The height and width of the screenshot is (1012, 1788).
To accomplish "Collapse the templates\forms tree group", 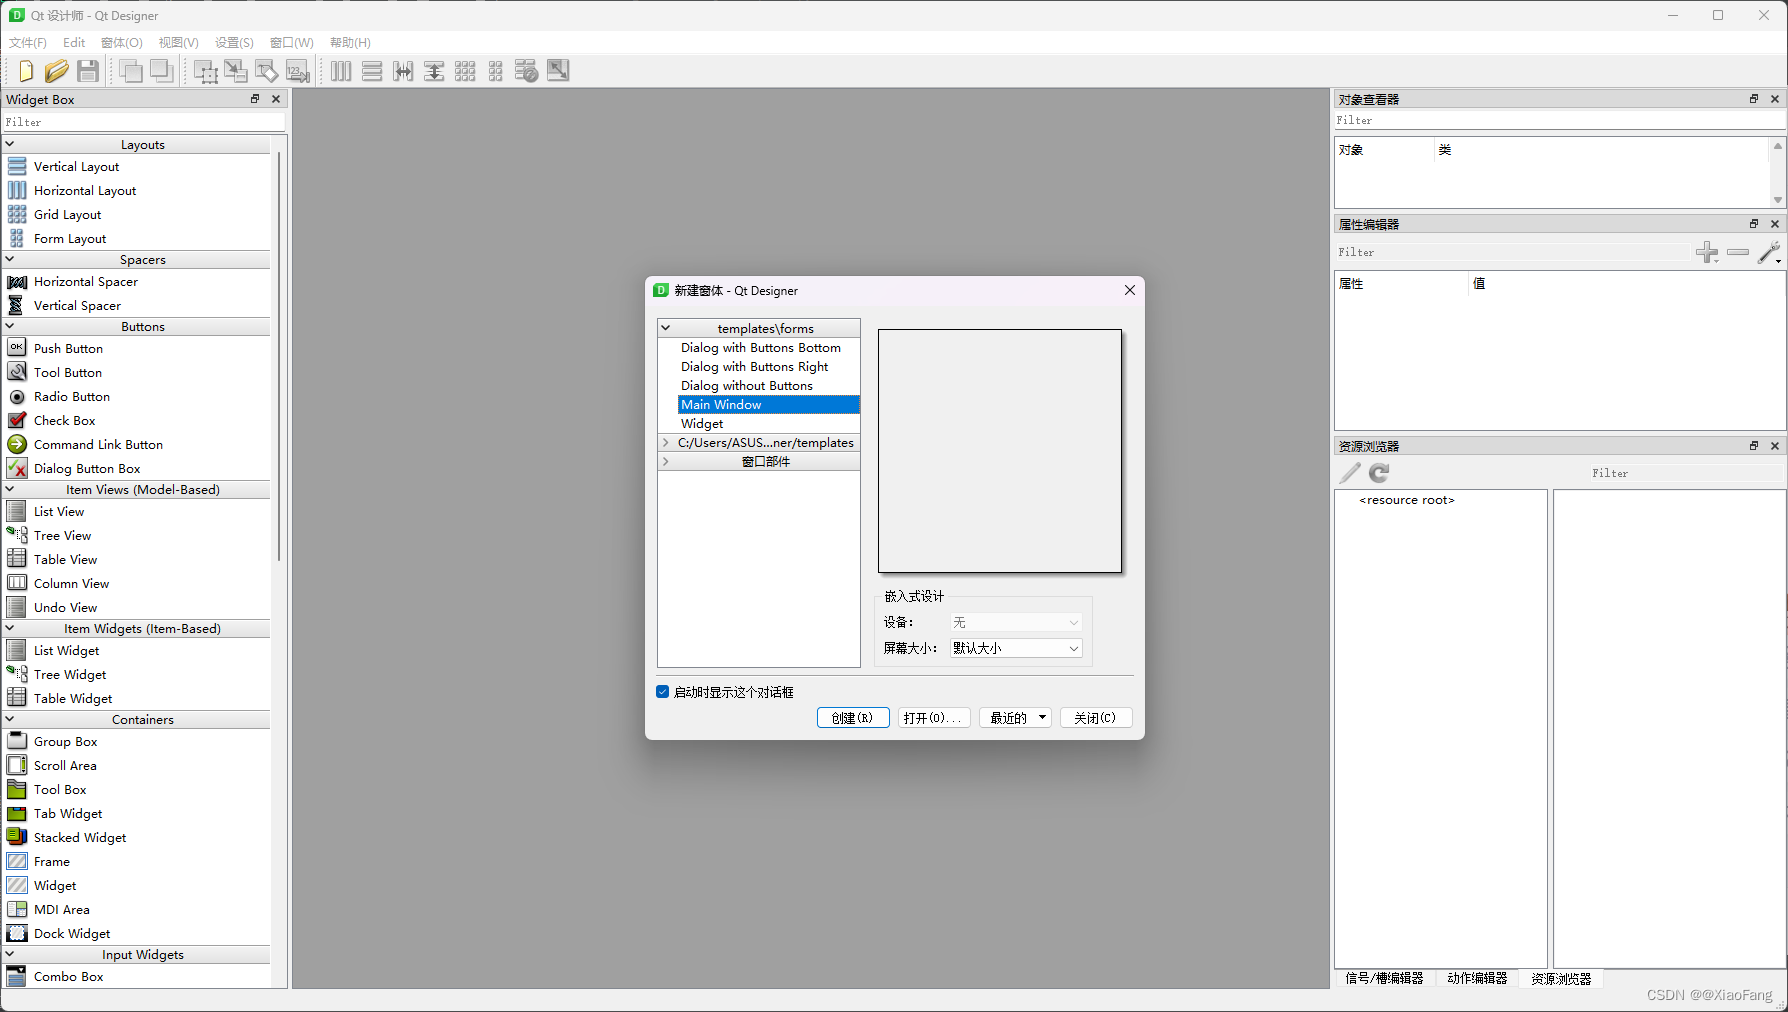I will coord(666,328).
